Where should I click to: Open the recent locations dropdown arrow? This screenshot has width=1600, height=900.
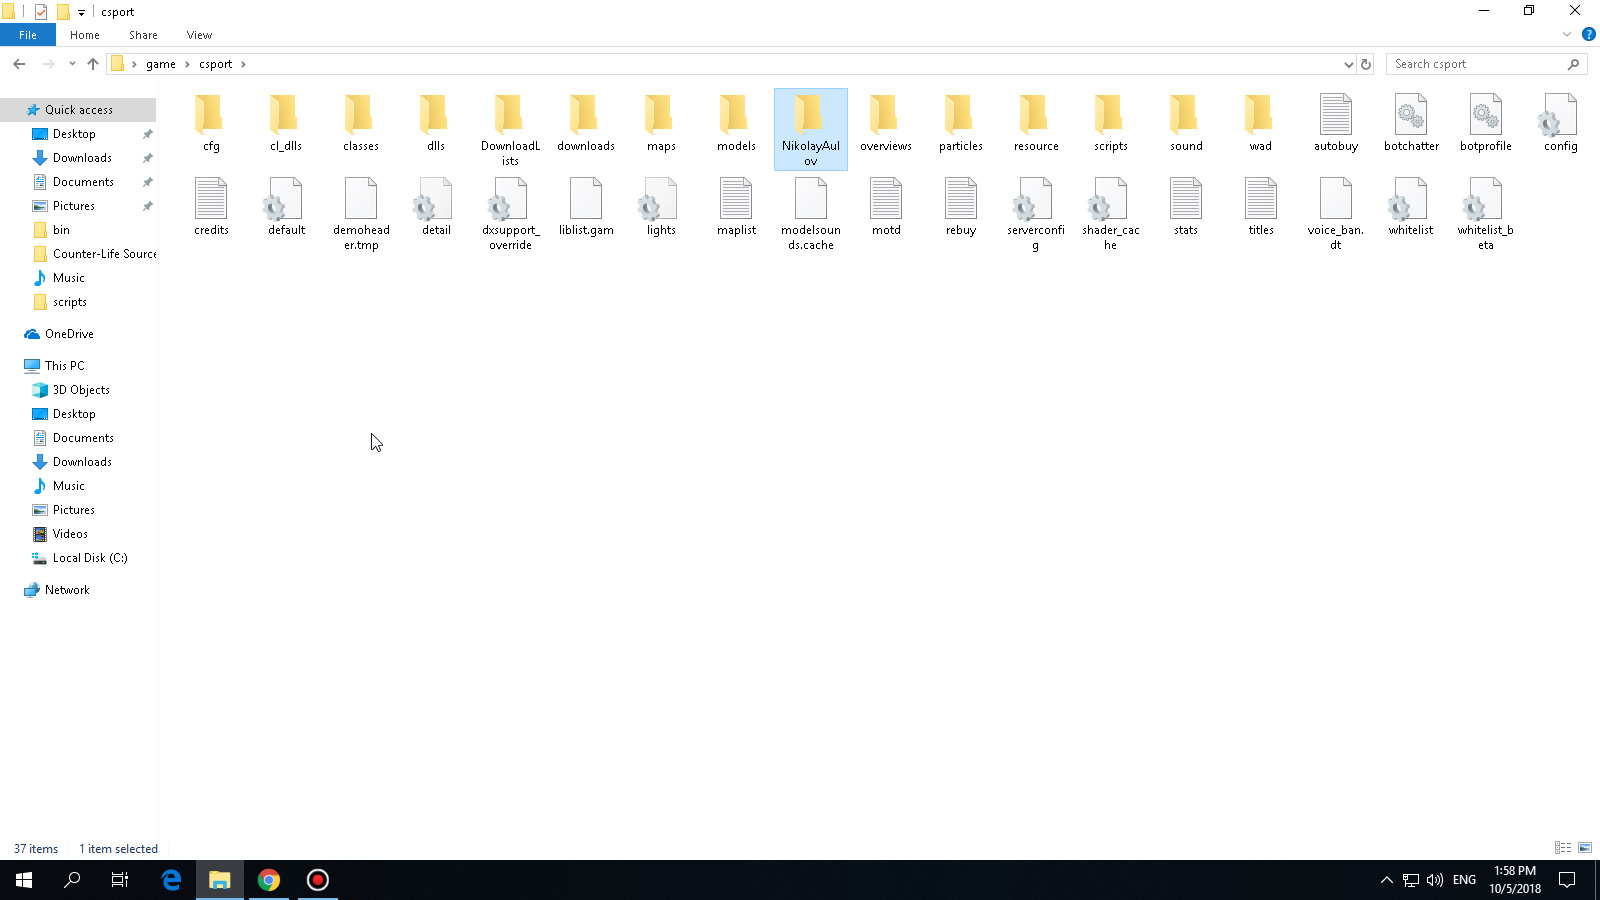click(x=72, y=64)
